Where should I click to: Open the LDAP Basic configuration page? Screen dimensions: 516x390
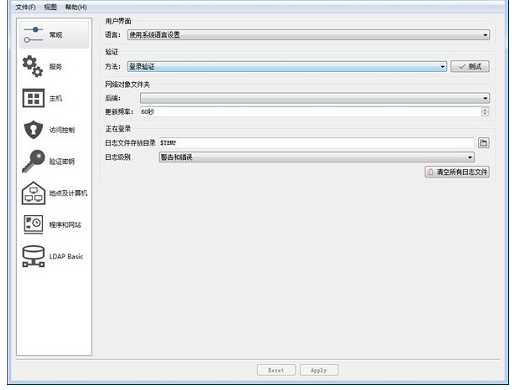(x=54, y=256)
